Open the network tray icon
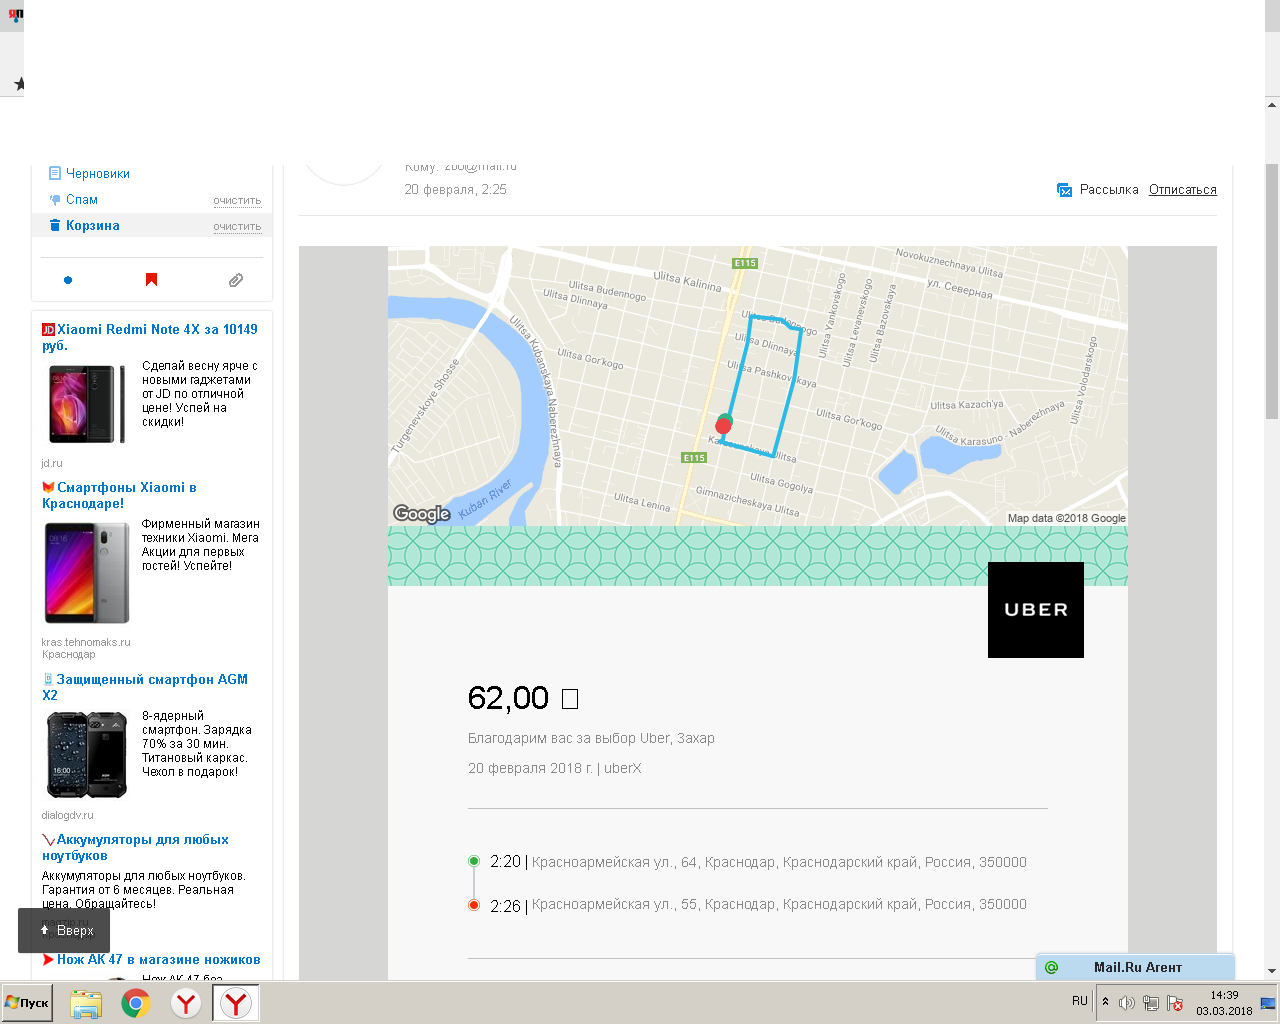This screenshot has width=1280, height=1024. click(x=1151, y=1003)
